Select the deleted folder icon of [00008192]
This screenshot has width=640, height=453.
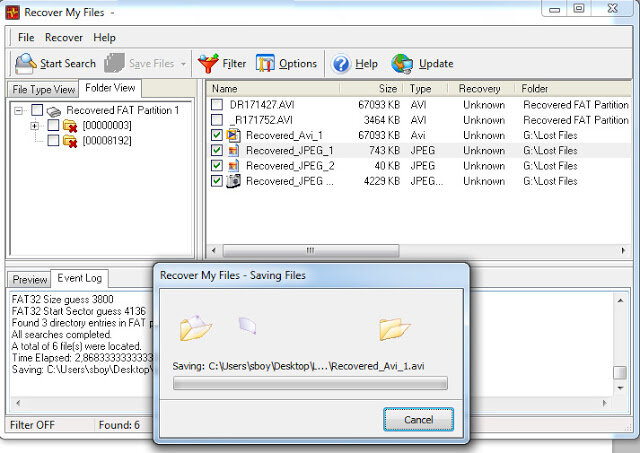tap(70, 141)
